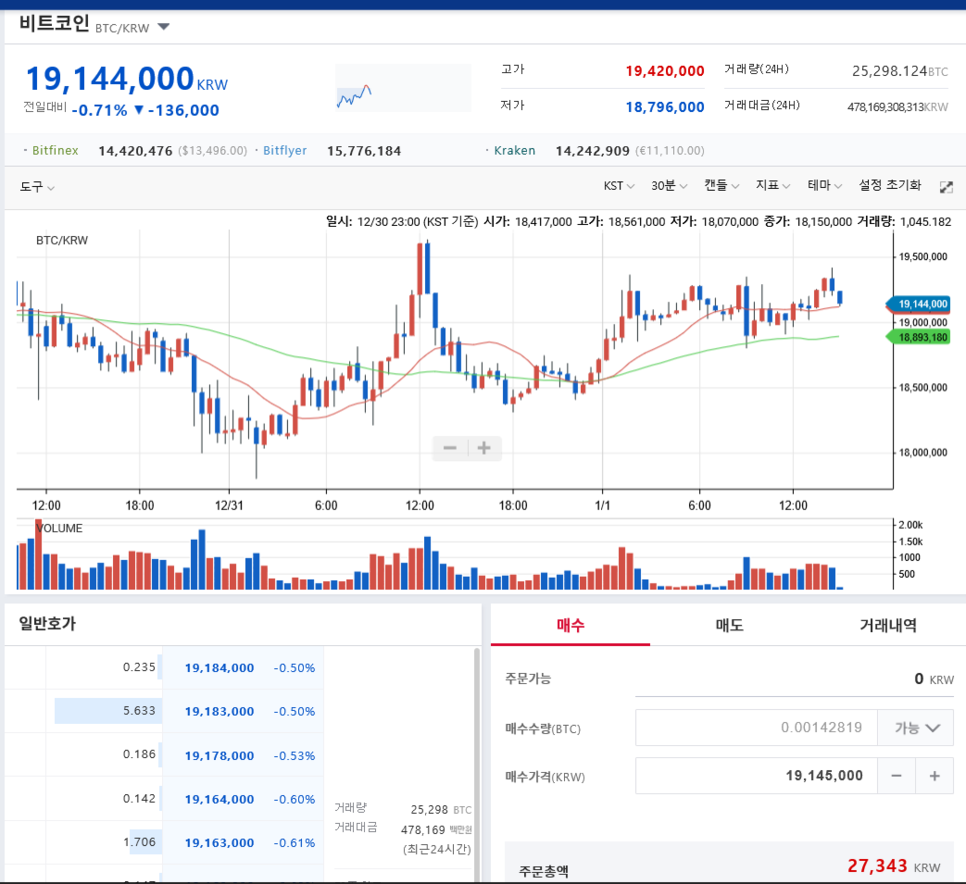966x884 pixels.
Task: Click the 저가 value 18,796,000
Action: click(x=665, y=107)
